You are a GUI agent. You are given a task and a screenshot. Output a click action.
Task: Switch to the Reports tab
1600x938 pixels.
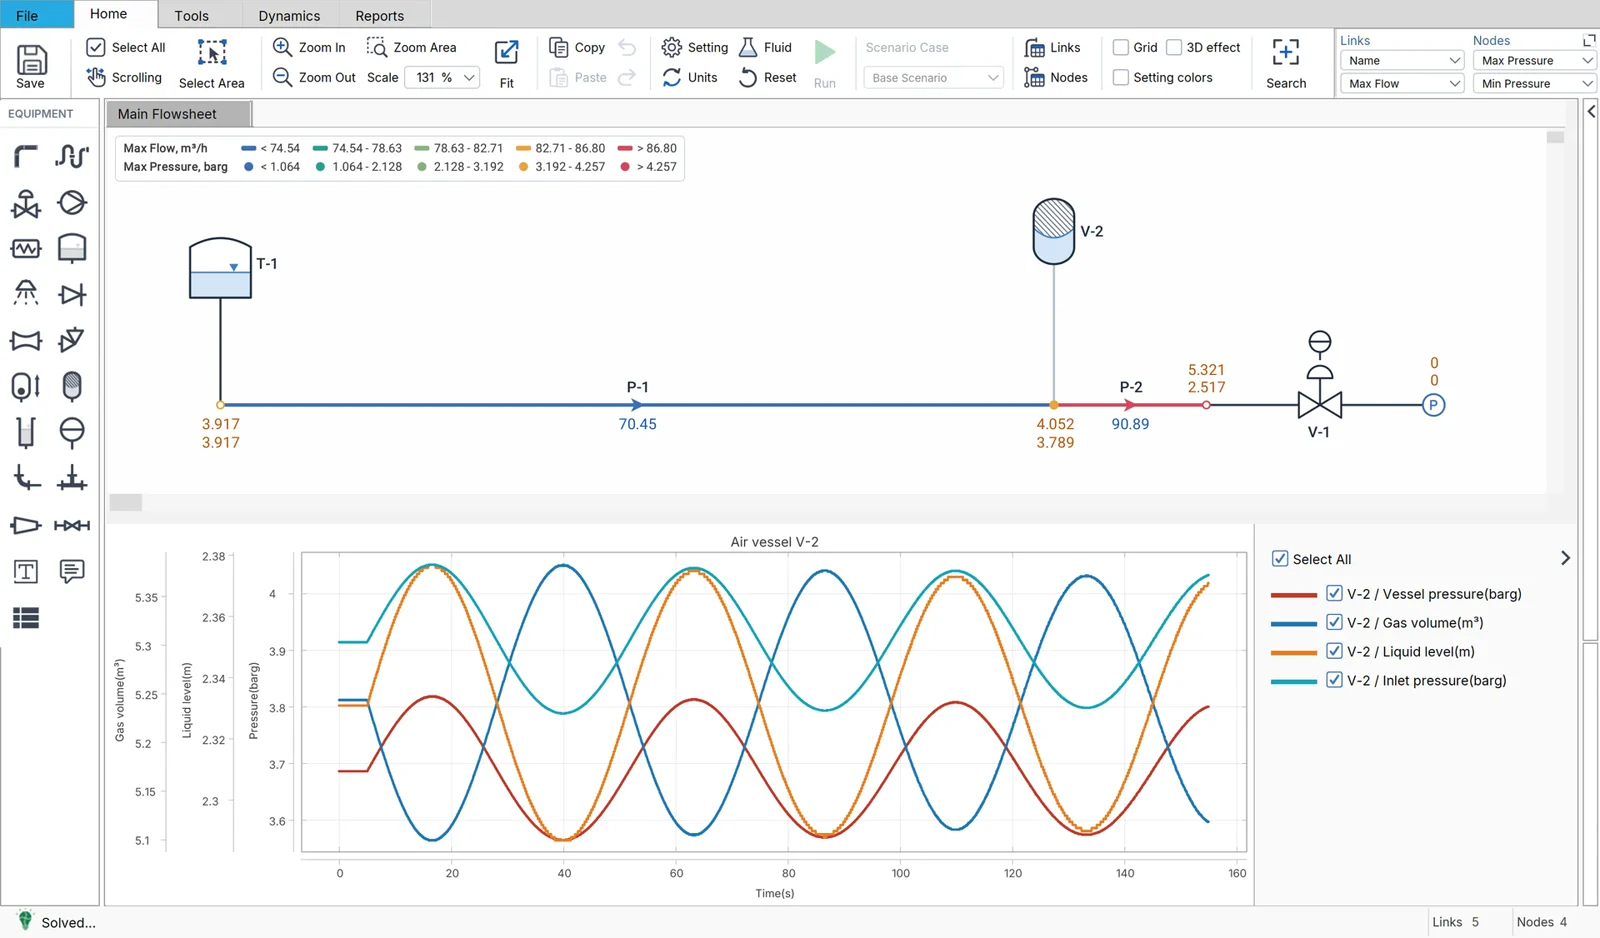point(380,15)
